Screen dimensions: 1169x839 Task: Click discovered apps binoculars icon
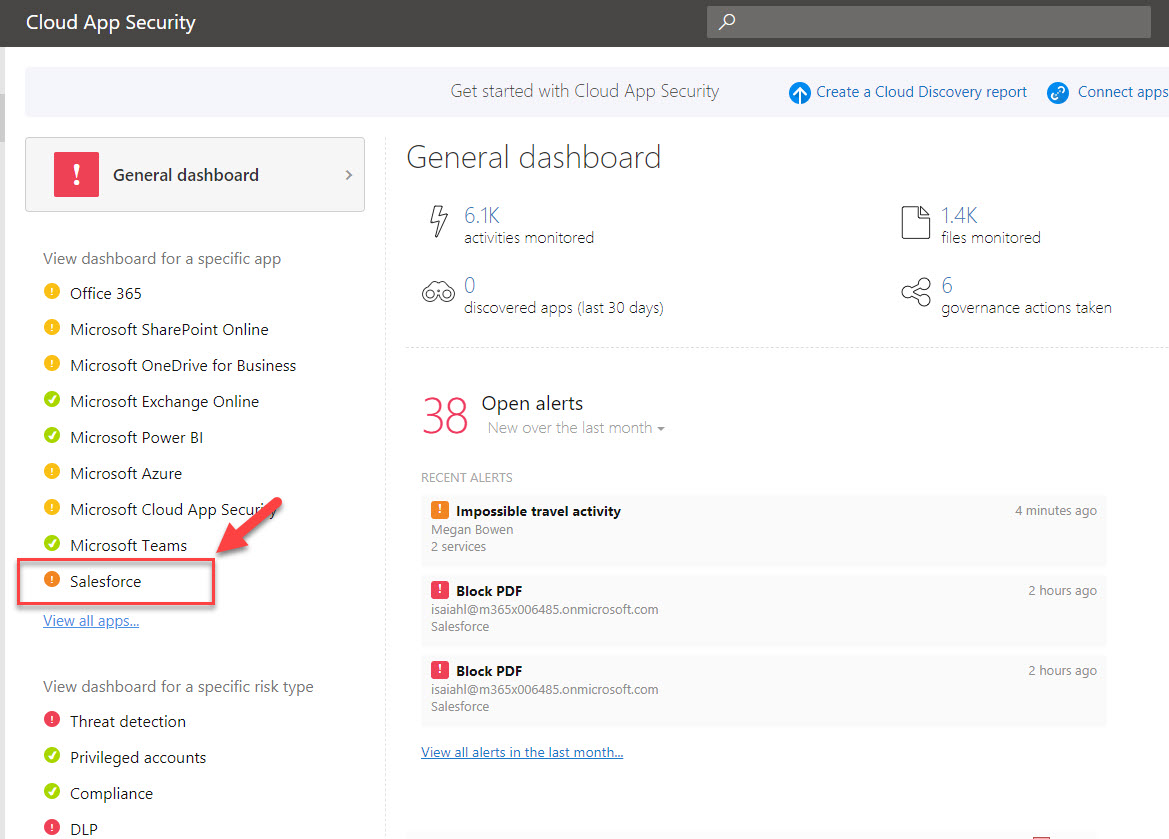click(438, 292)
